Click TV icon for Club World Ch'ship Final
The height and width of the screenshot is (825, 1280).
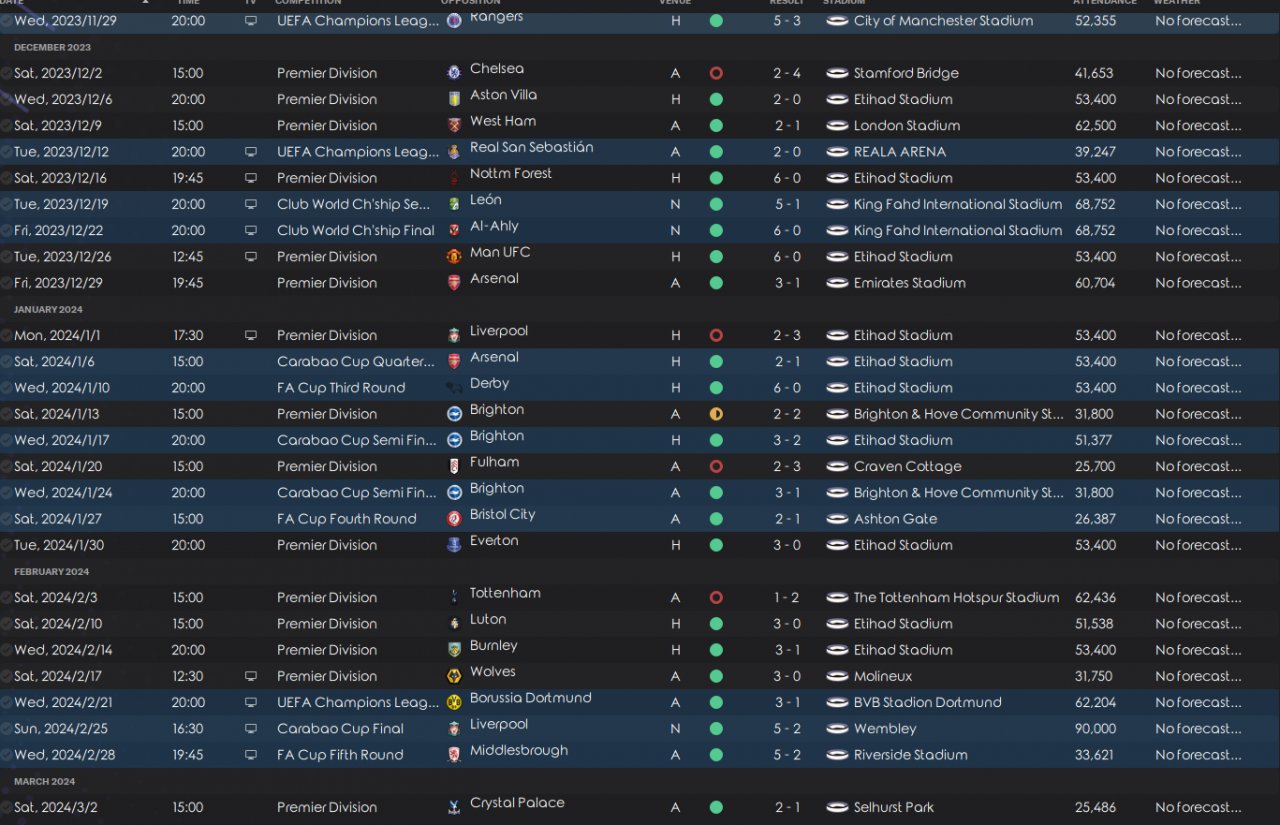pos(250,230)
